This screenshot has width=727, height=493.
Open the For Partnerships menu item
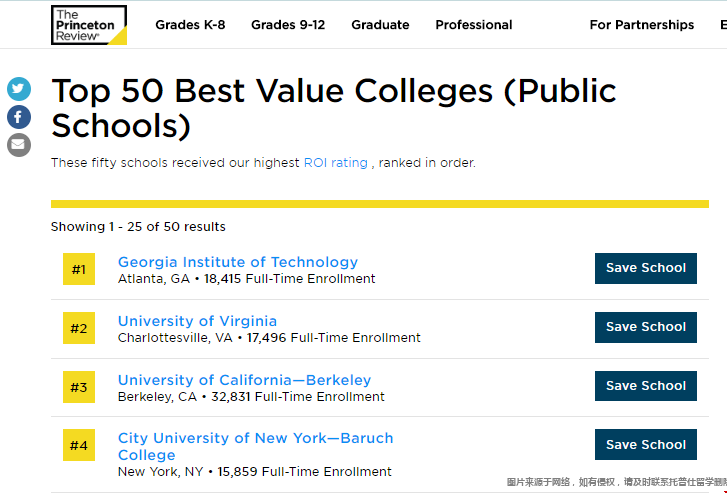click(642, 25)
